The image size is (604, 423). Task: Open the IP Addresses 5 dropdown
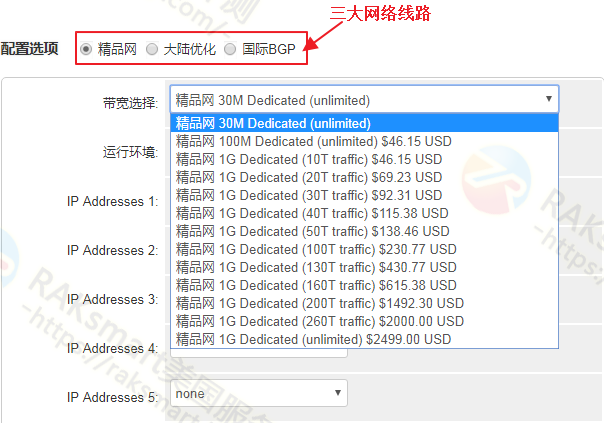[x=259, y=393]
